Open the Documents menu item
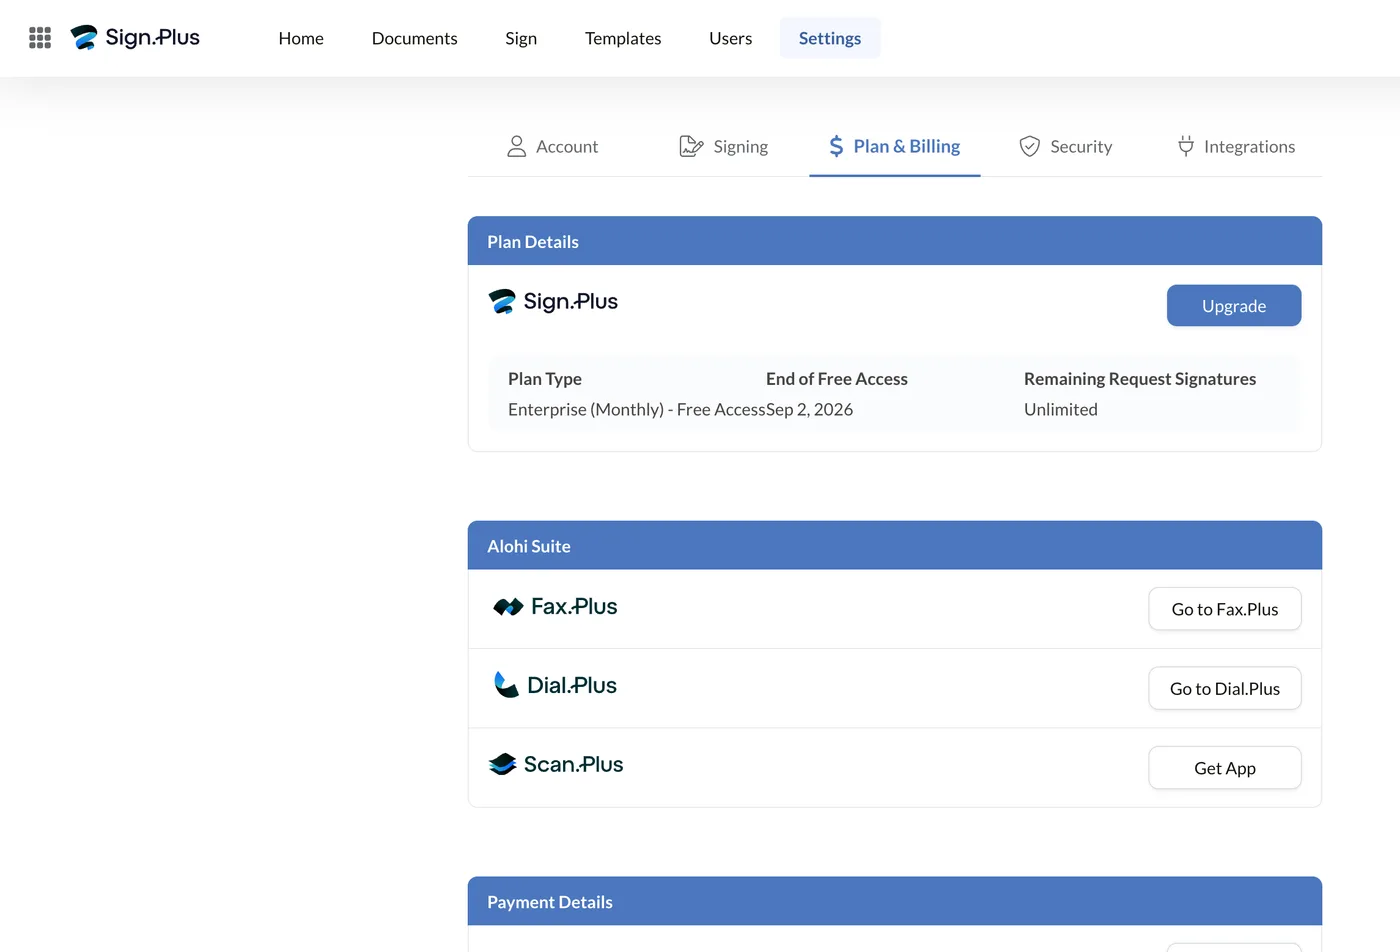Image resolution: width=1400 pixels, height=952 pixels. [x=415, y=38]
